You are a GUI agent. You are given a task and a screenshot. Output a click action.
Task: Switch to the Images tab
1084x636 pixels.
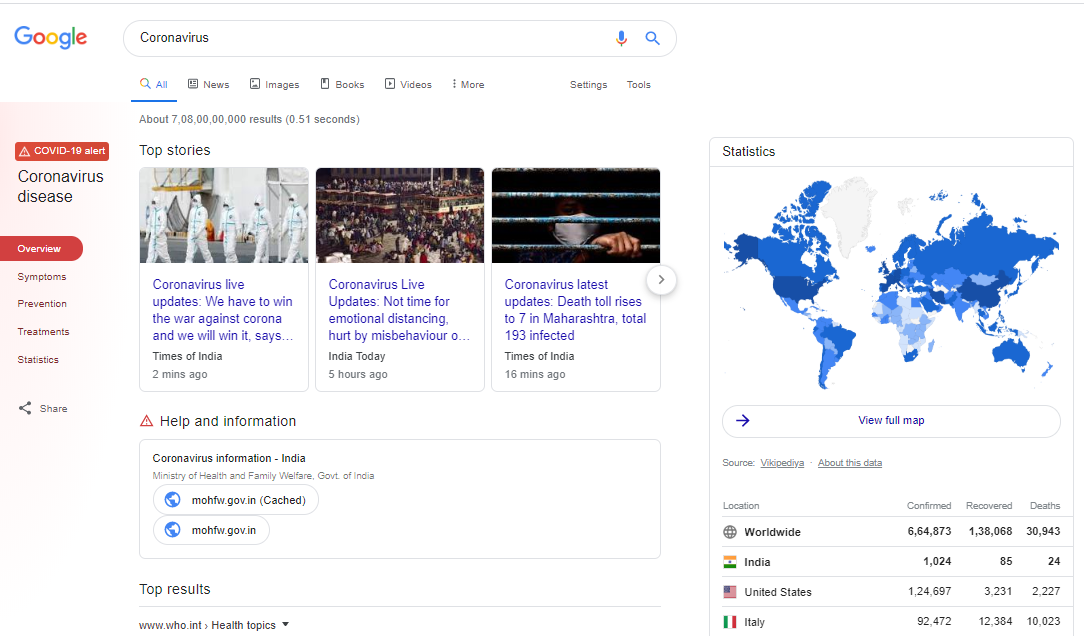(274, 85)
